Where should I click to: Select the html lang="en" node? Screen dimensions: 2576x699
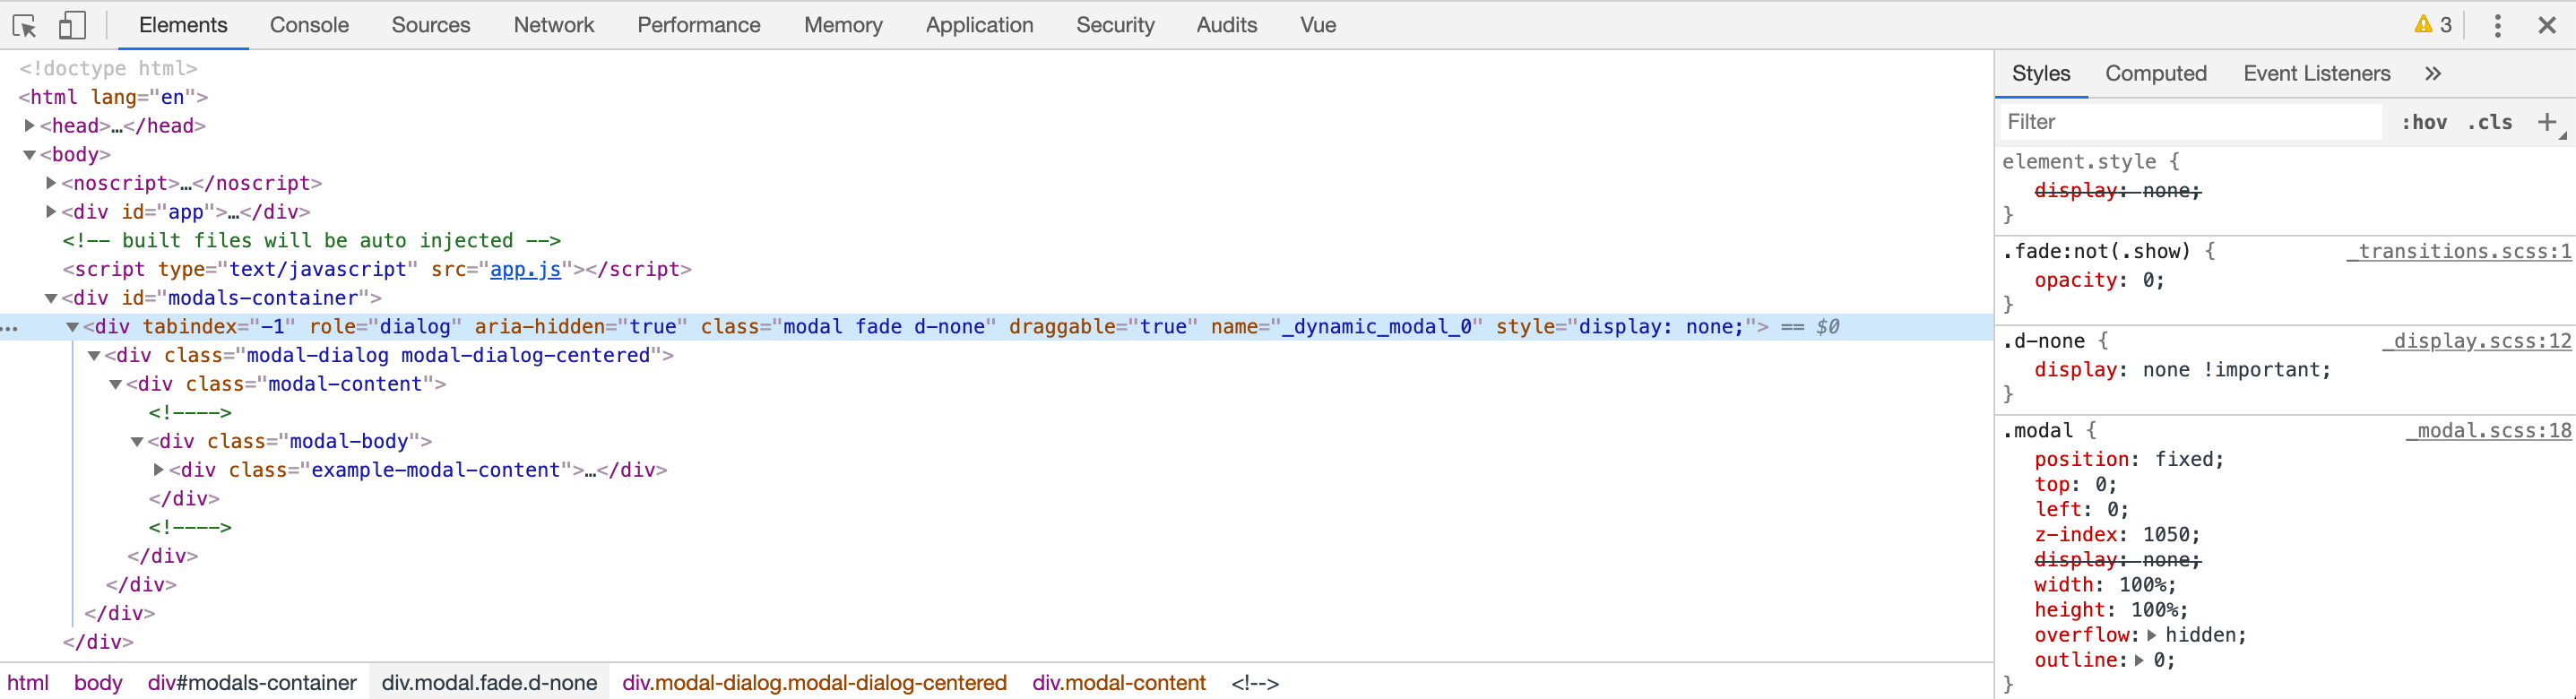(x=113, y=97)
